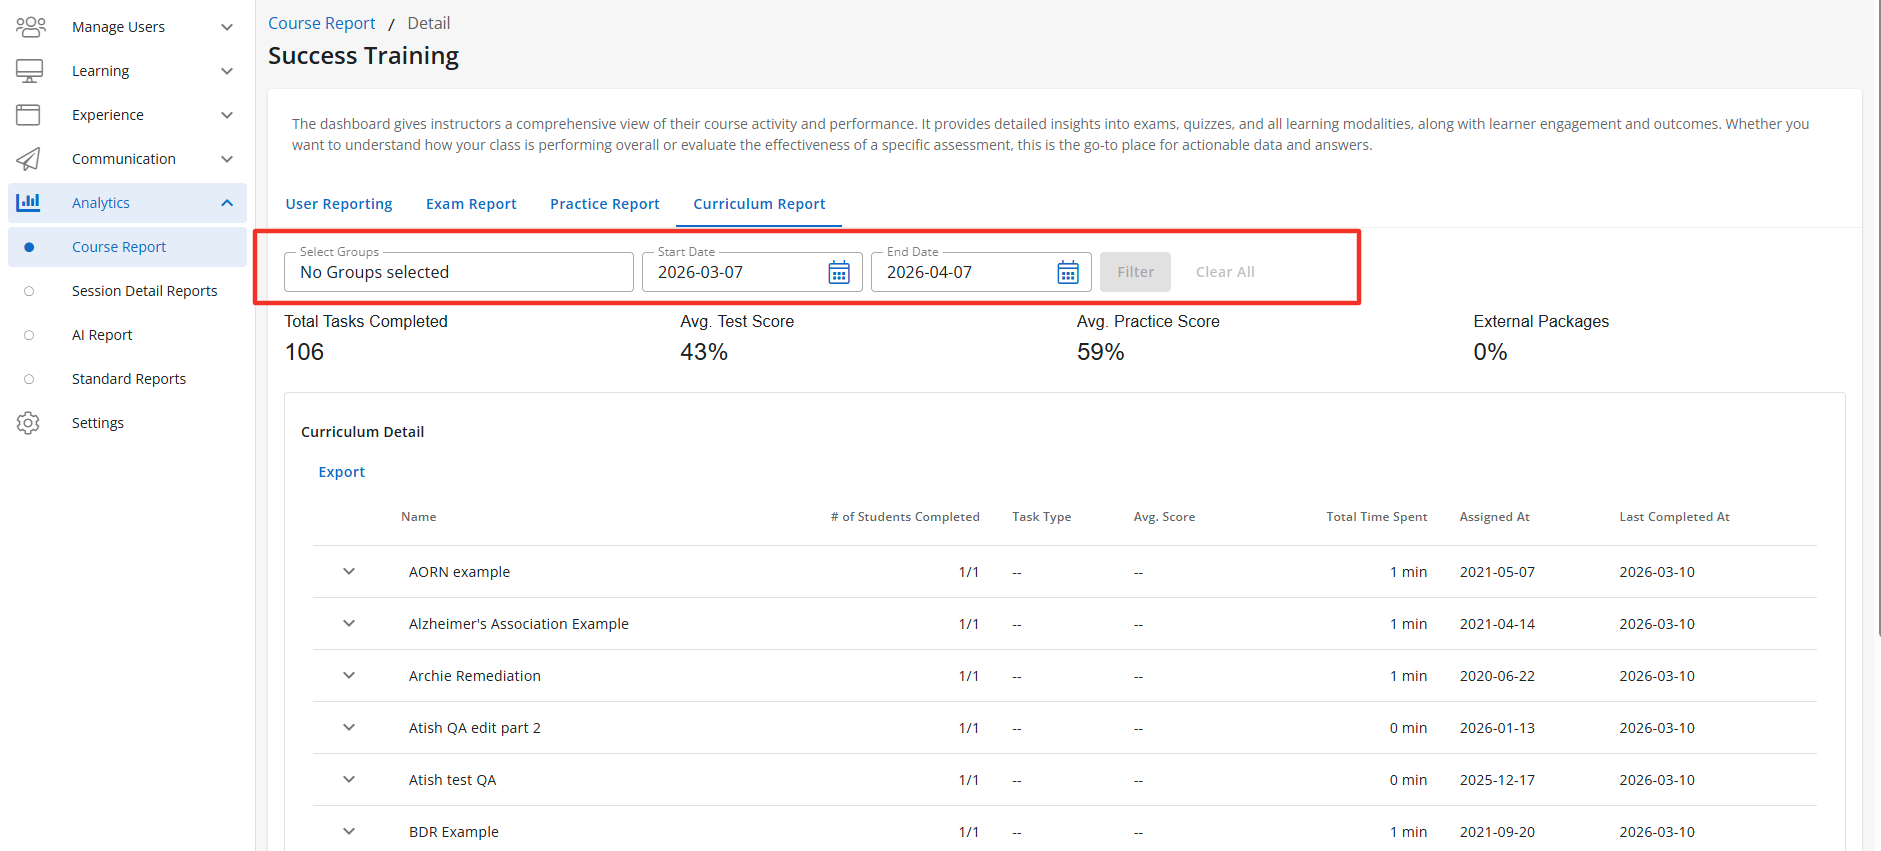This screenshot has height=851, width=1881.
Task: Select the Session Detail Reports radio item
Action: (144, 291)
